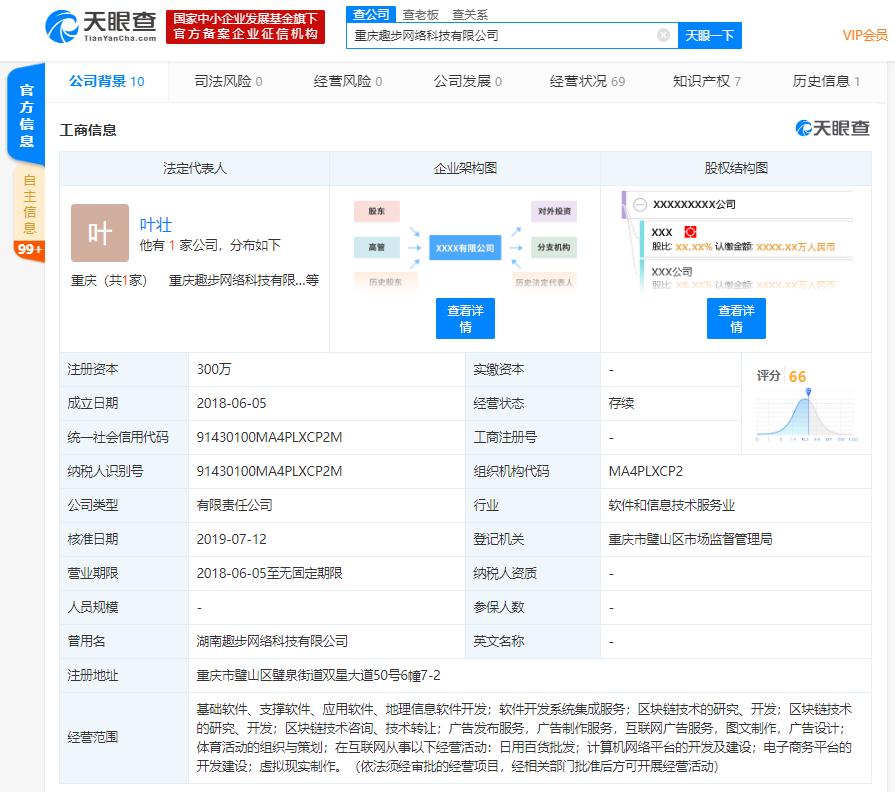Switch to the 司法风险 tab

coord(228,82)
